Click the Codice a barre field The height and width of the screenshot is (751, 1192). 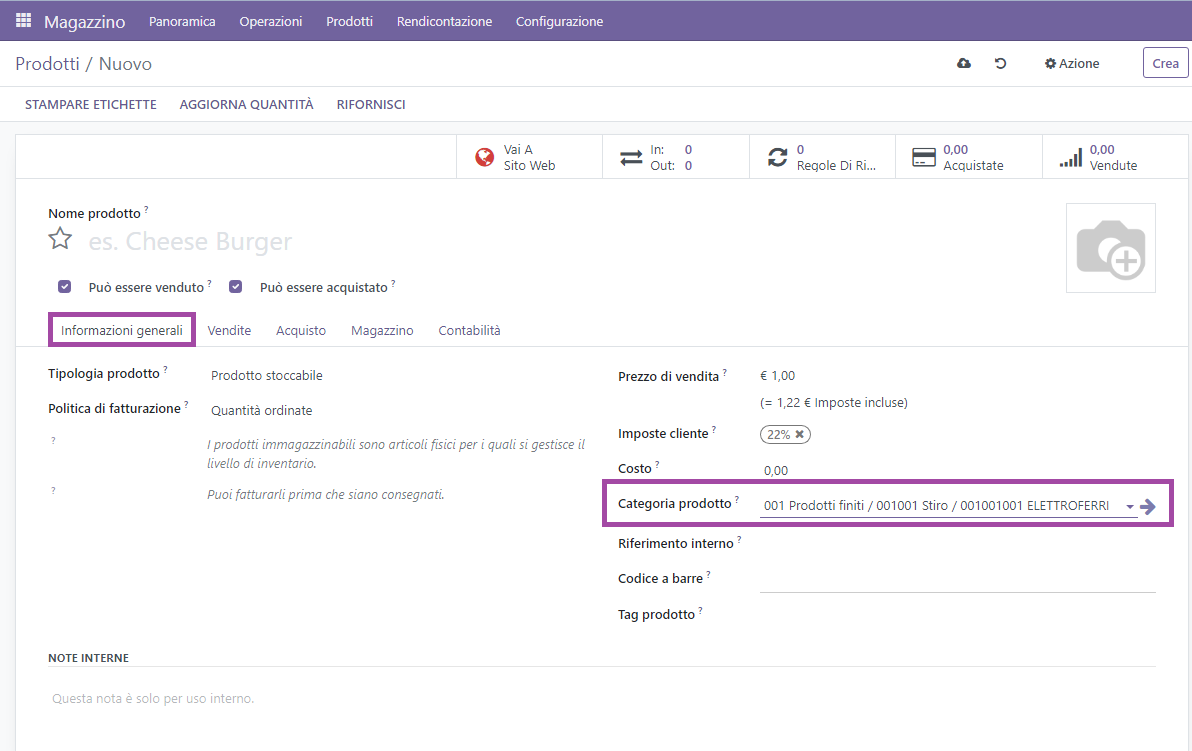pos(957,579)
